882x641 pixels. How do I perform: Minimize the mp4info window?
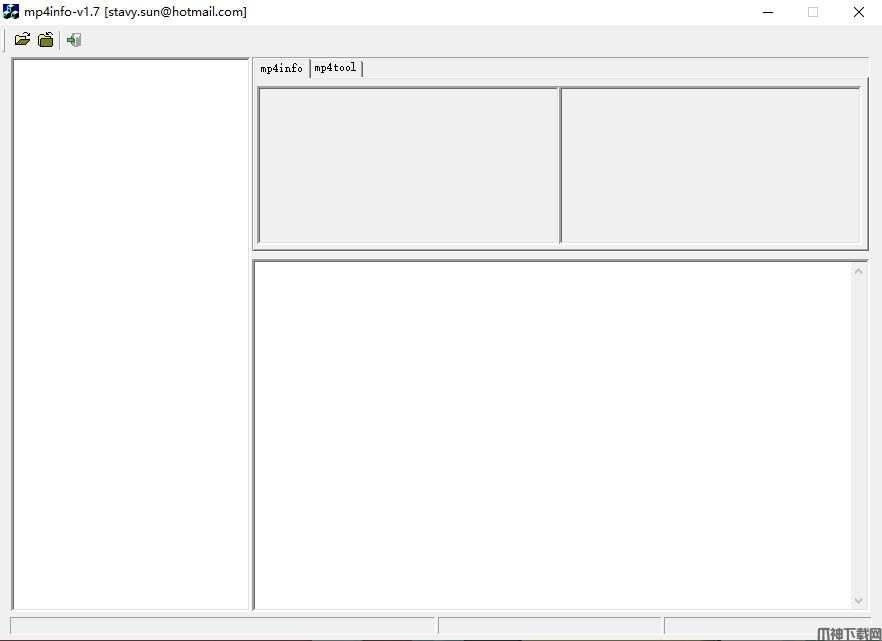click(768, 12)
